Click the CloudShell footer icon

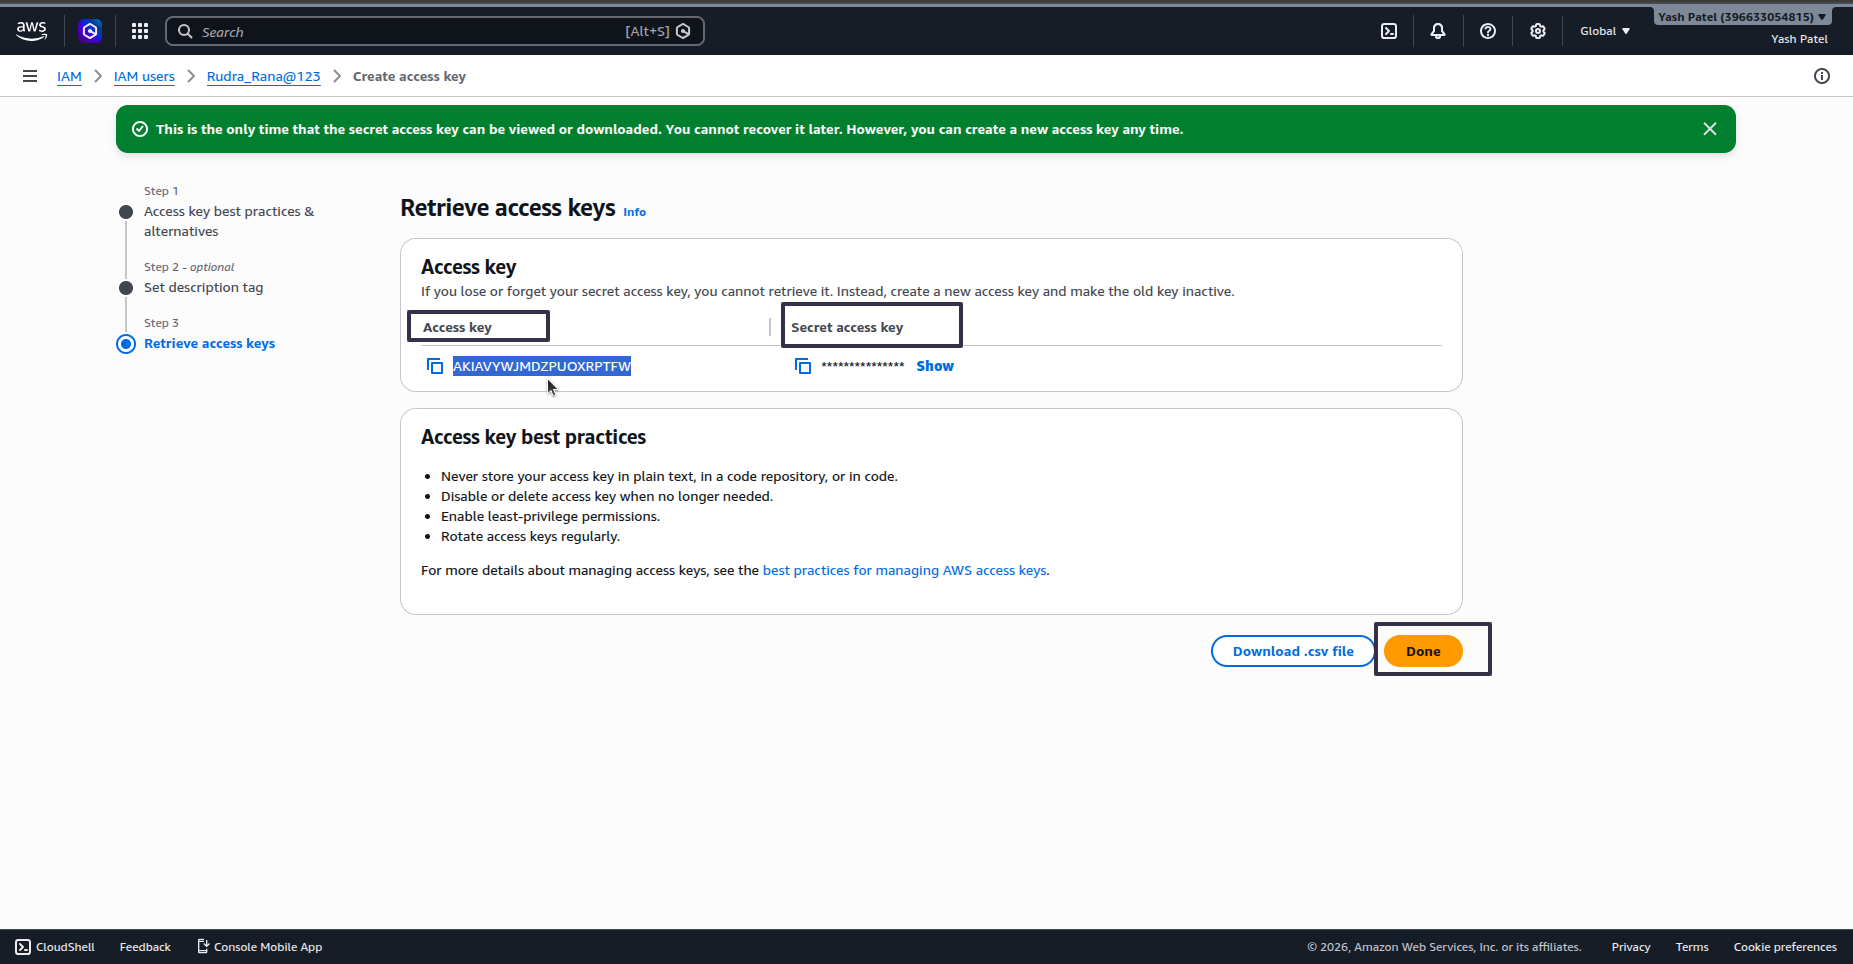click(x=23, y=947)
